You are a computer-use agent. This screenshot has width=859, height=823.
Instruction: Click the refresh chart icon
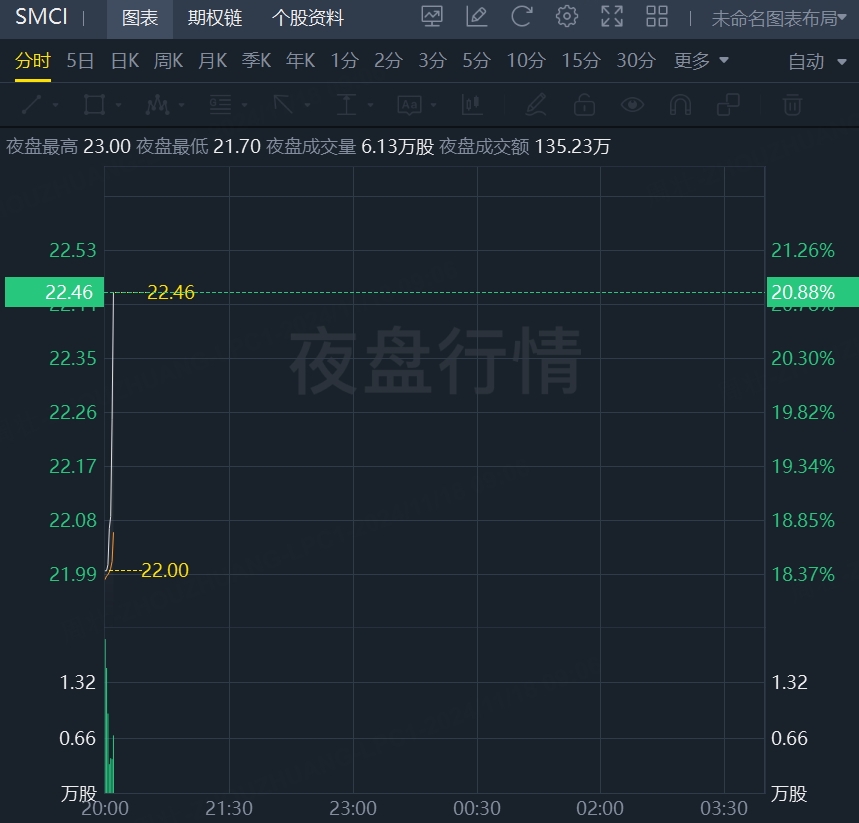pos(521,16)
